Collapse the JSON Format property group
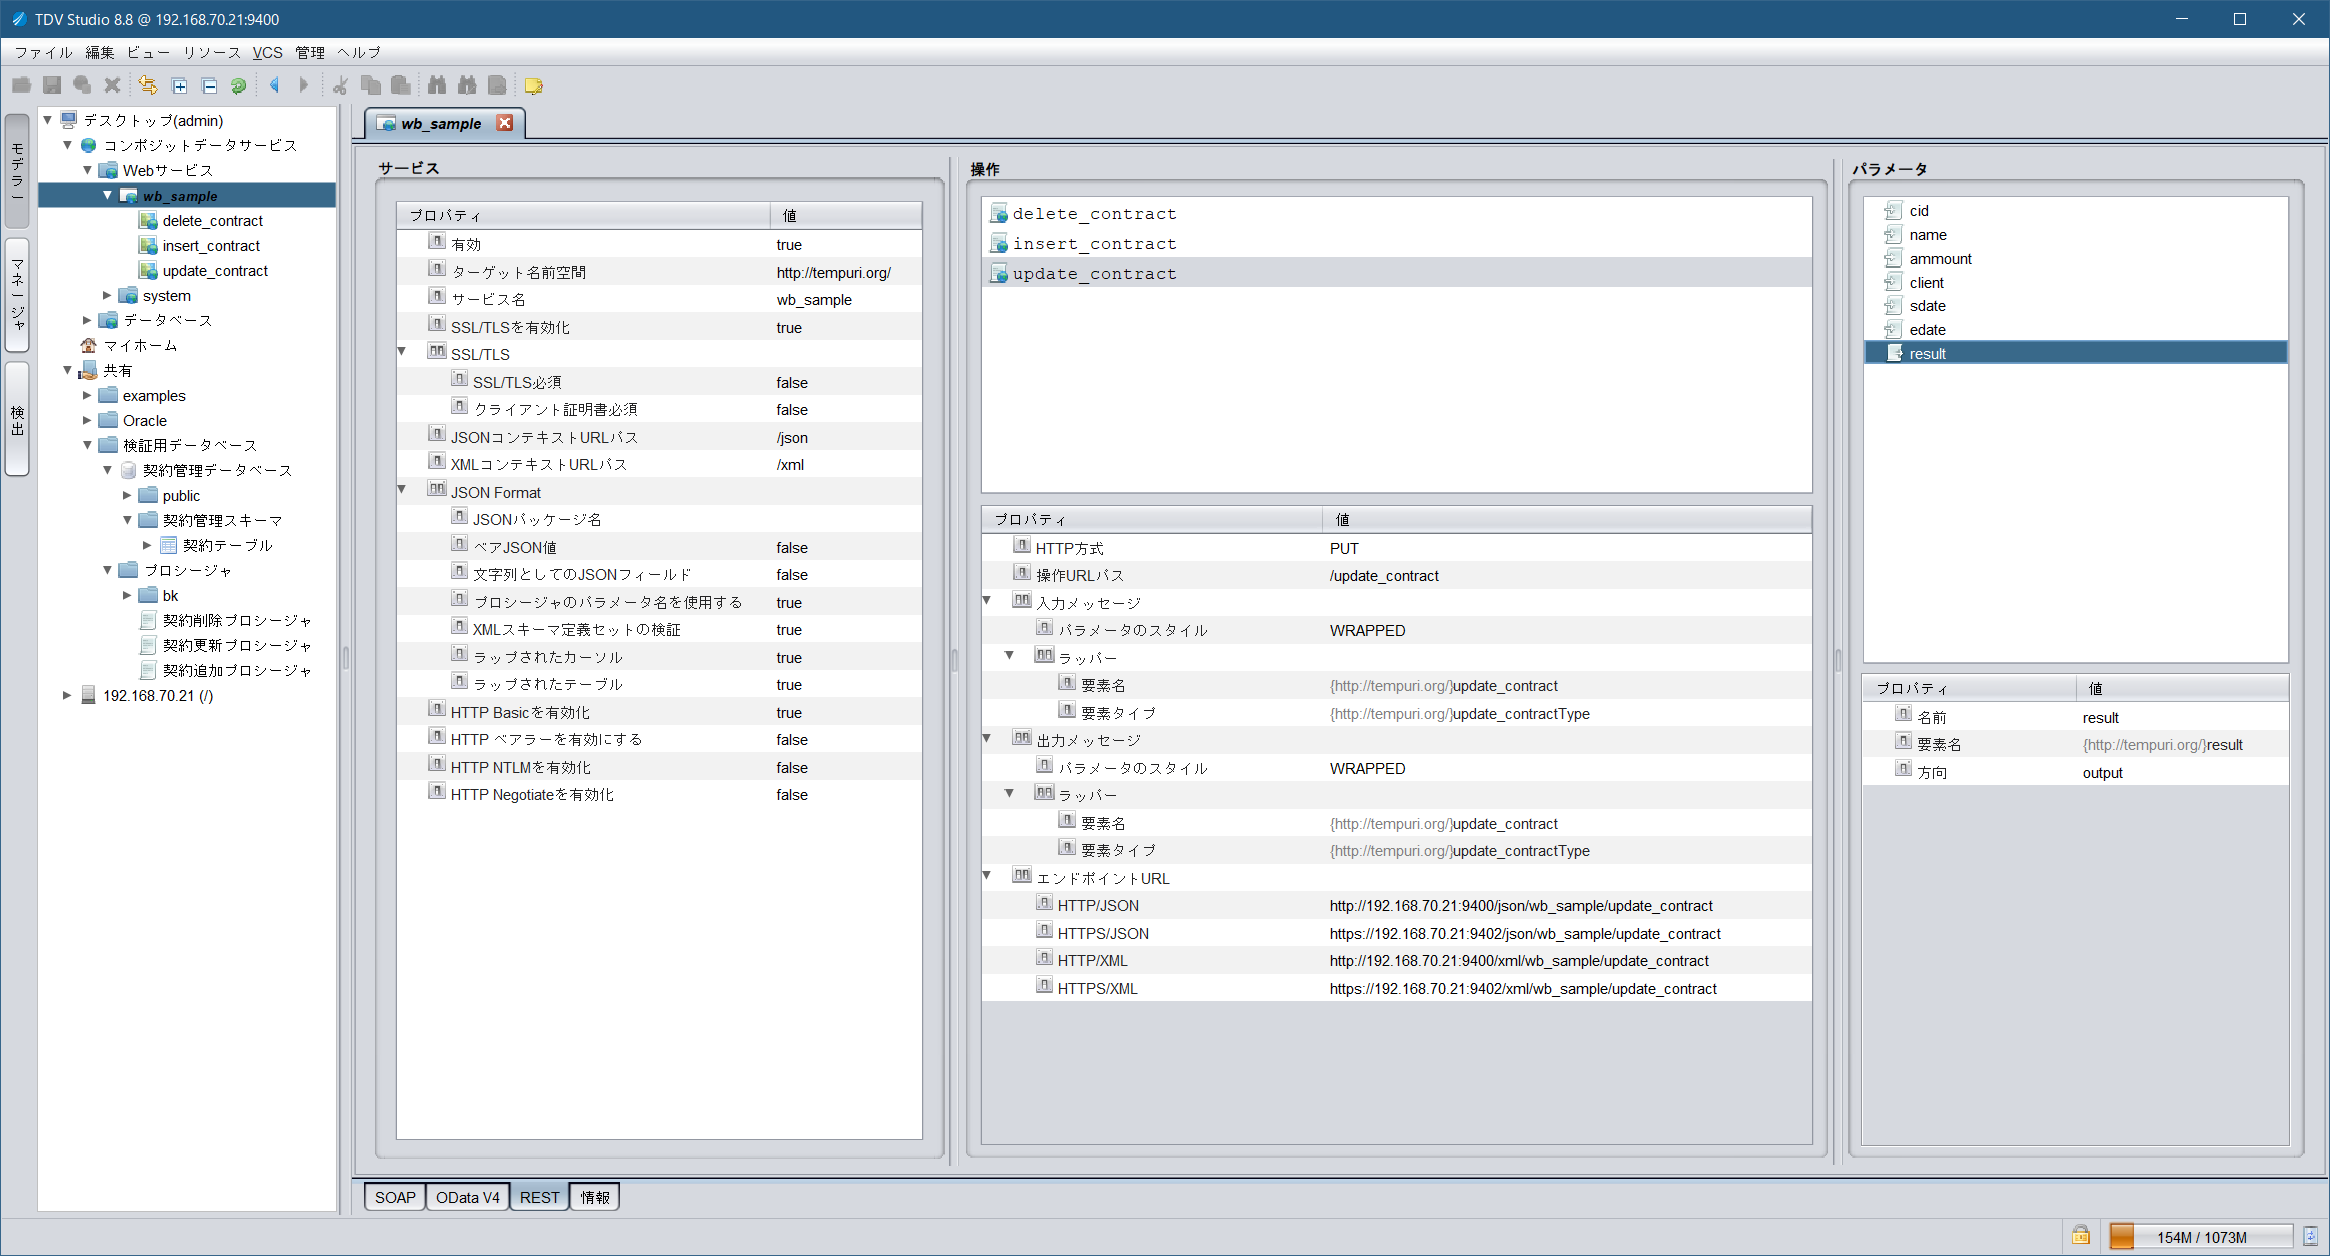The image size is (2330, 1256). click(x=402, y=489)
